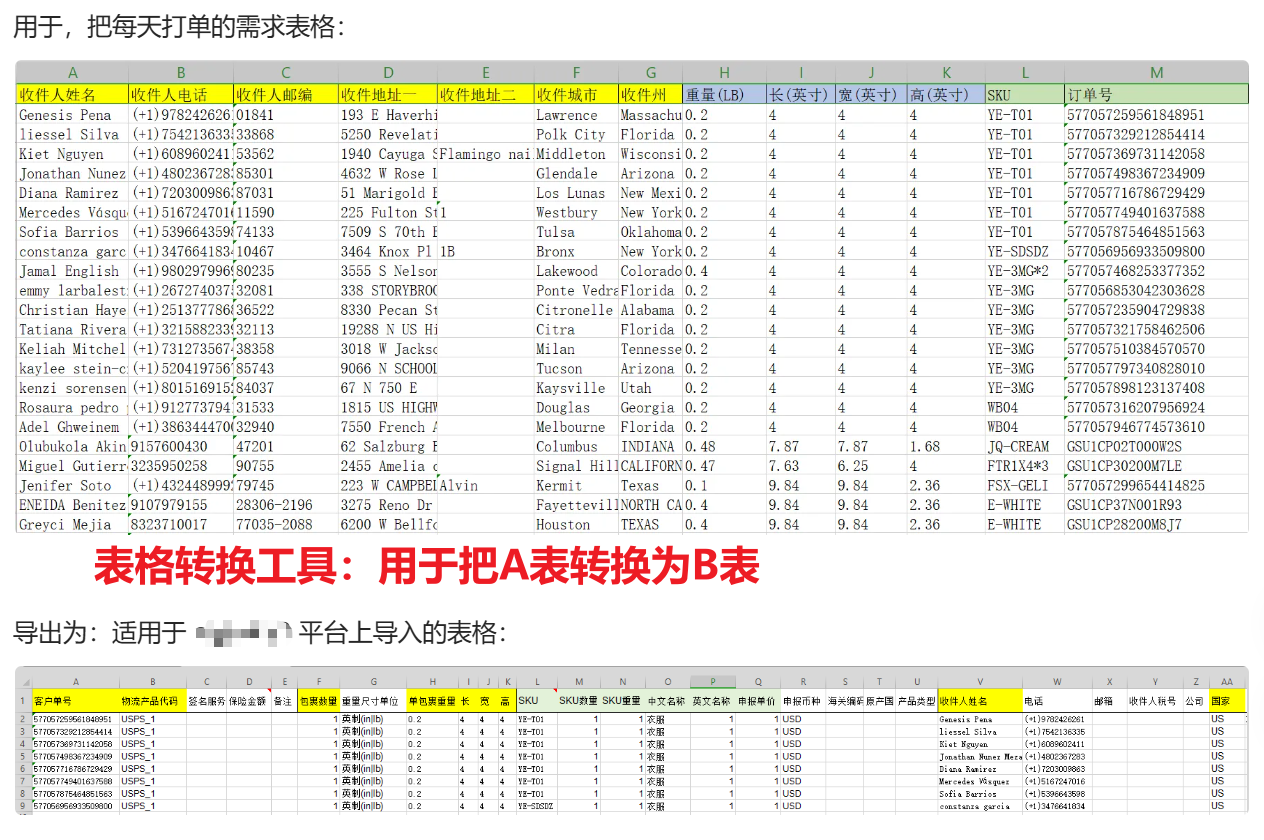1264x840 pixels.
Task: Click the Ponte Vedra city cell
Action: pyautogui.click(x=576, y=290)
